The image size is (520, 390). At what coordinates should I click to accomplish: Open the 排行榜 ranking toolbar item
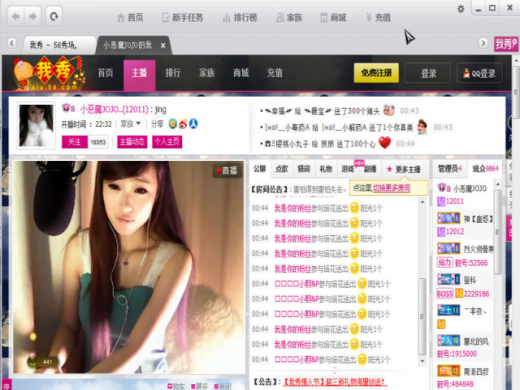tap(240, 17)
